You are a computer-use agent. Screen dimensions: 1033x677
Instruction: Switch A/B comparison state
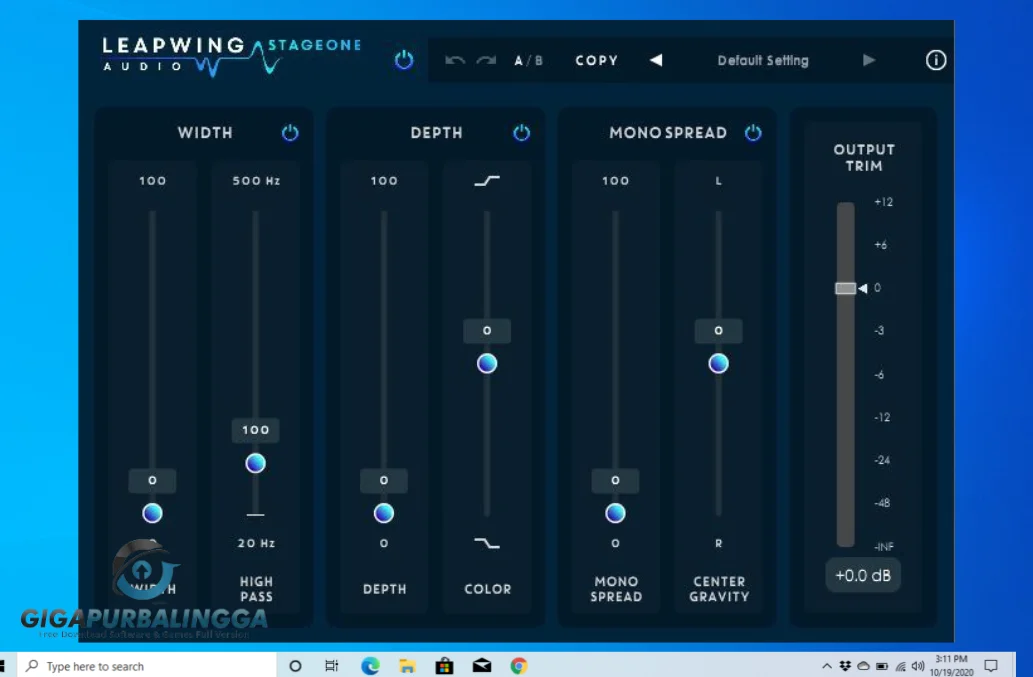coord(528,61)
